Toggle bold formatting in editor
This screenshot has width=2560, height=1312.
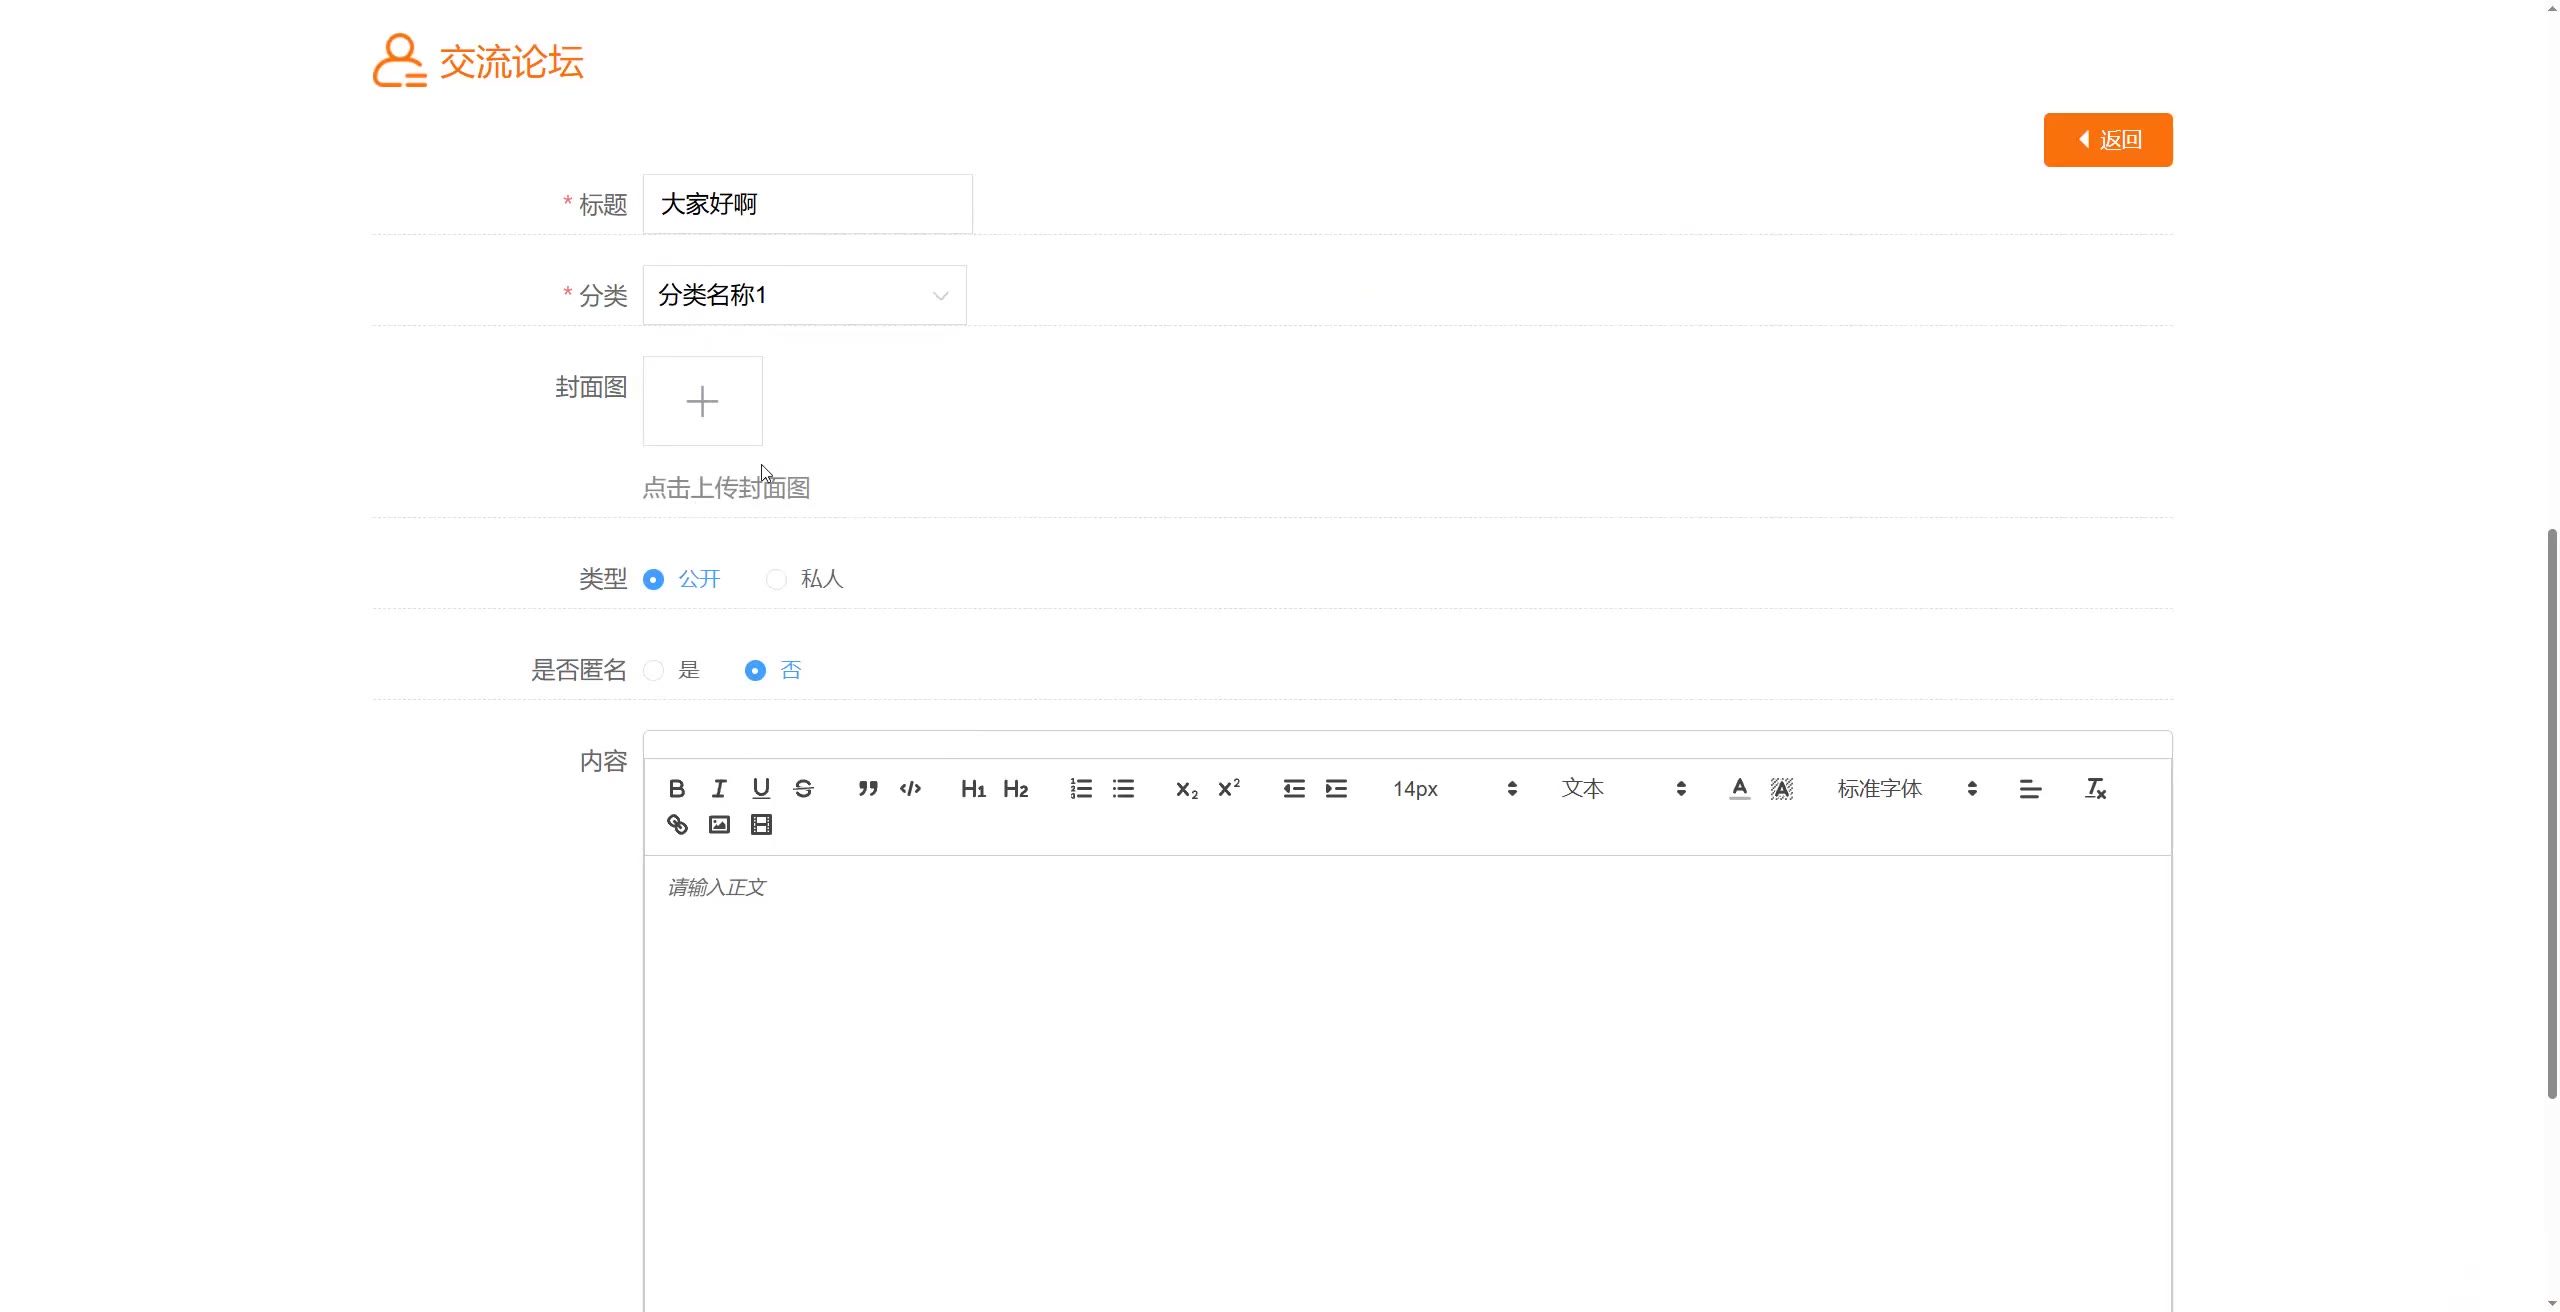coord(677,789)
